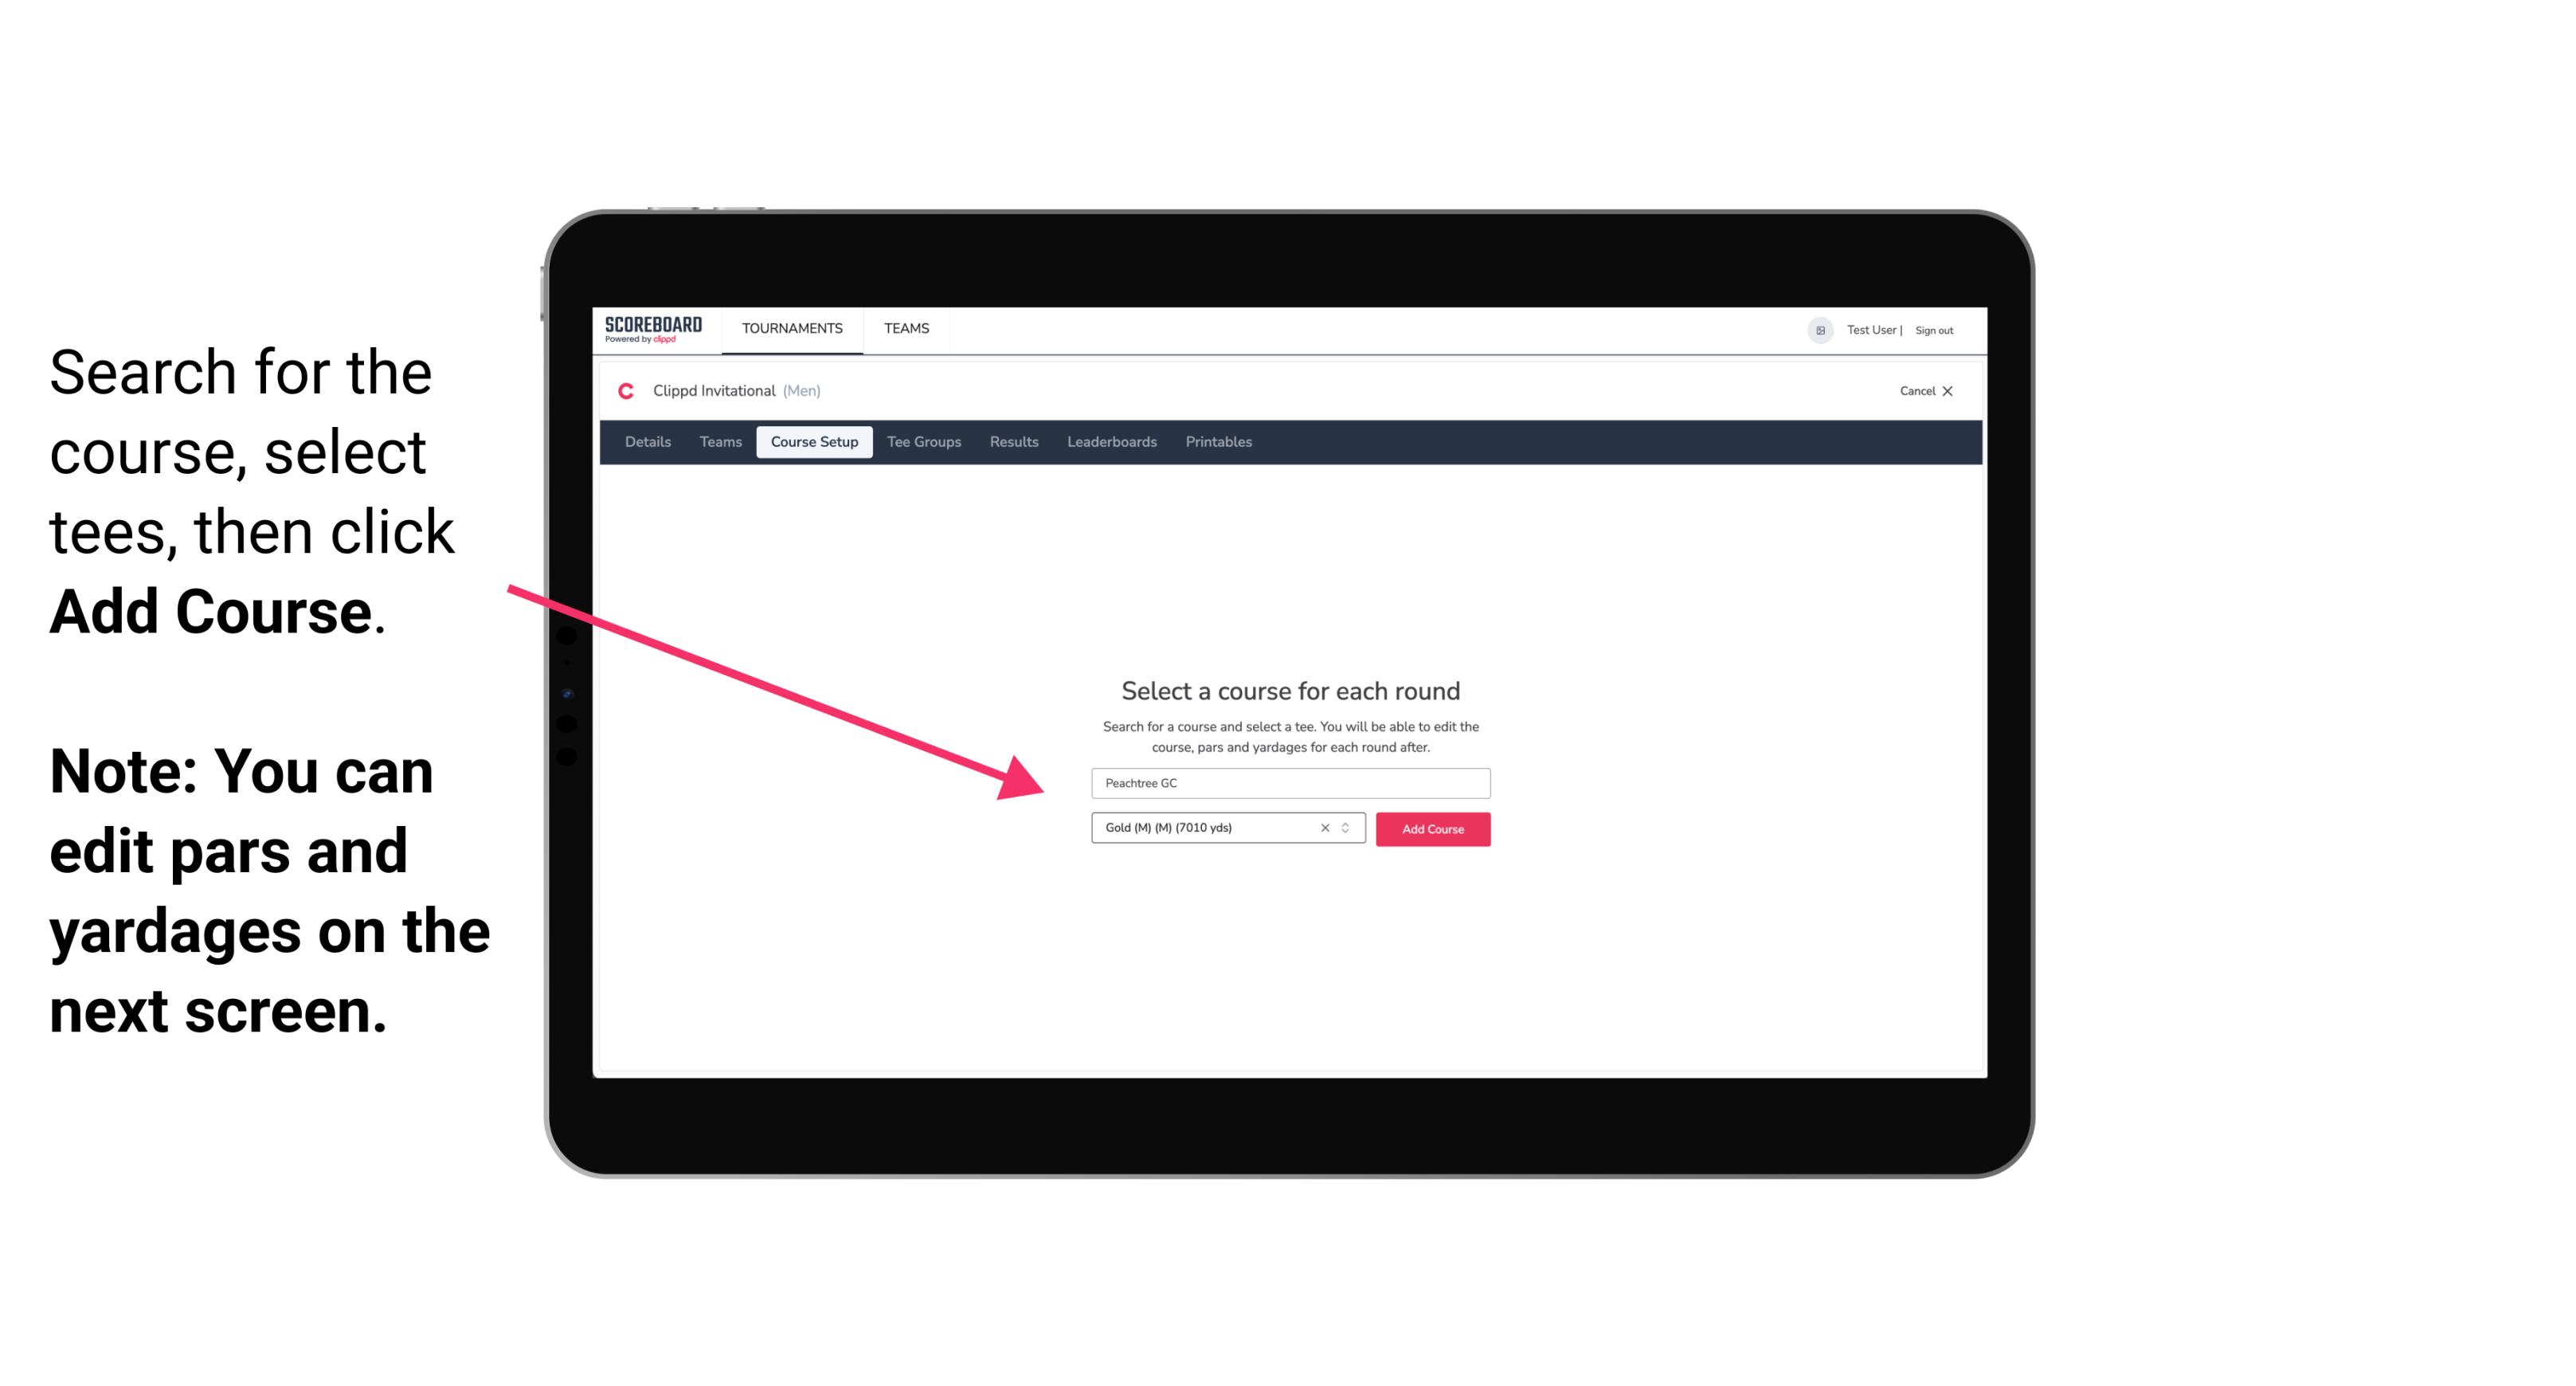Open the course search dropdown
Viewport: 2576px width, 1386px height.
[x=1288, y=784]
